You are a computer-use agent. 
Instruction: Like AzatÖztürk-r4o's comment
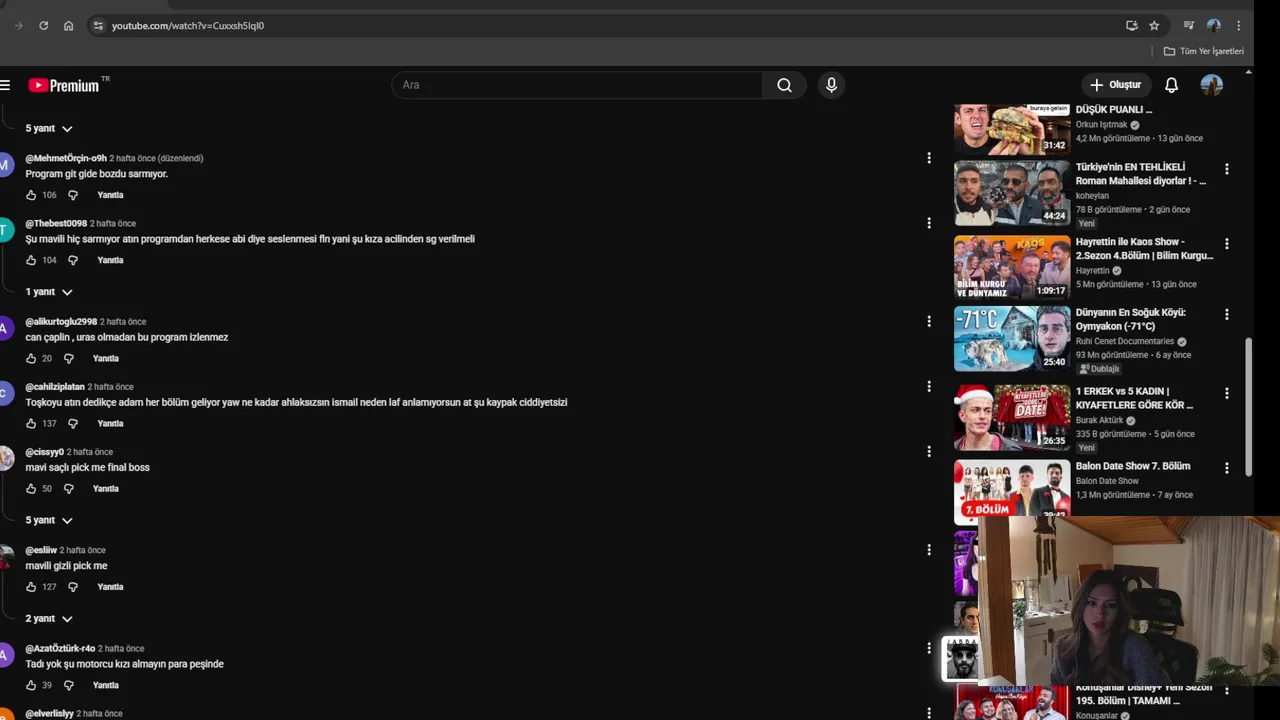pos(31,685)
